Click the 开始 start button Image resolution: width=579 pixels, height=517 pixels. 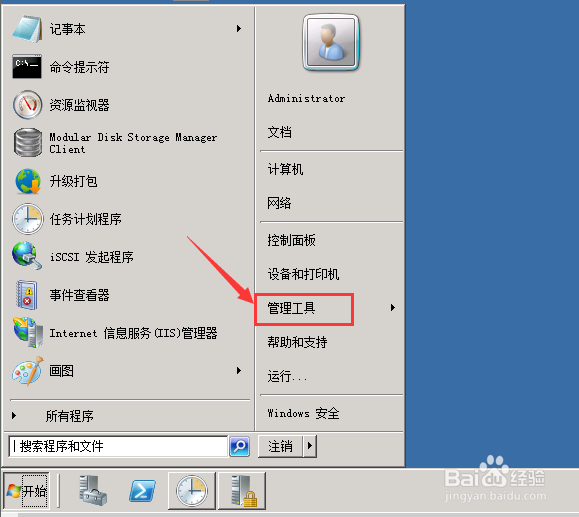pos(26,491)
